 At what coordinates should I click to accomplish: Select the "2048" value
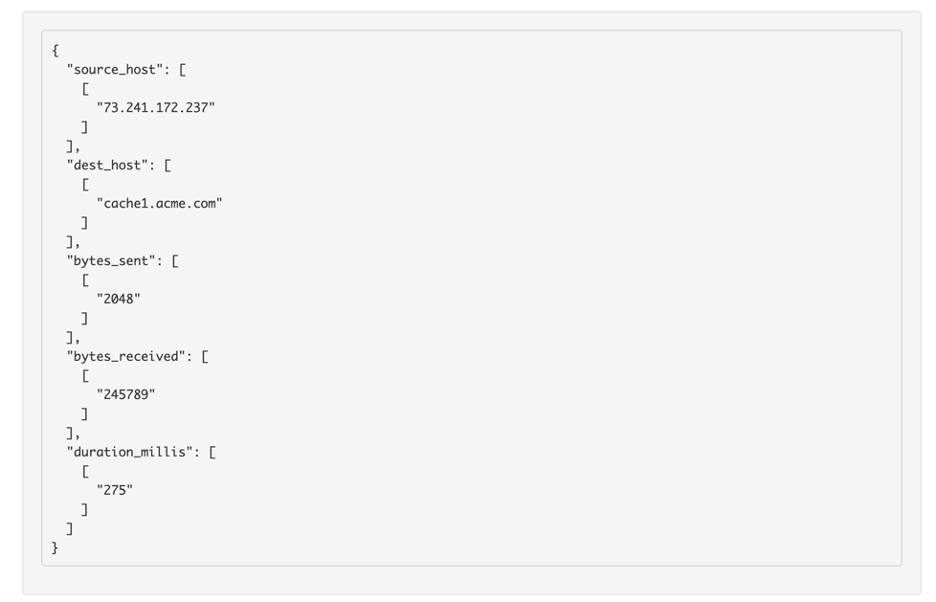[118, 299]
